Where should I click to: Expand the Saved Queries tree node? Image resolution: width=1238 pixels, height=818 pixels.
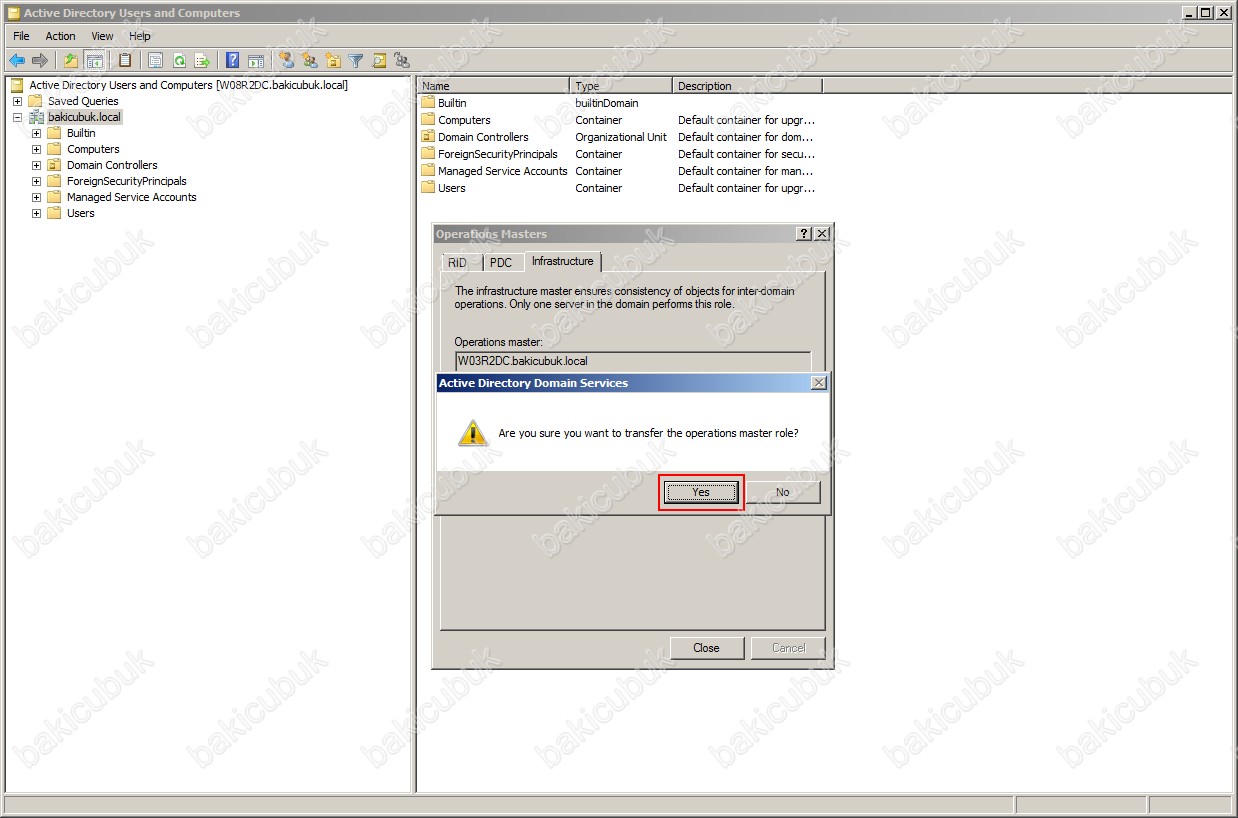(17, 101)
